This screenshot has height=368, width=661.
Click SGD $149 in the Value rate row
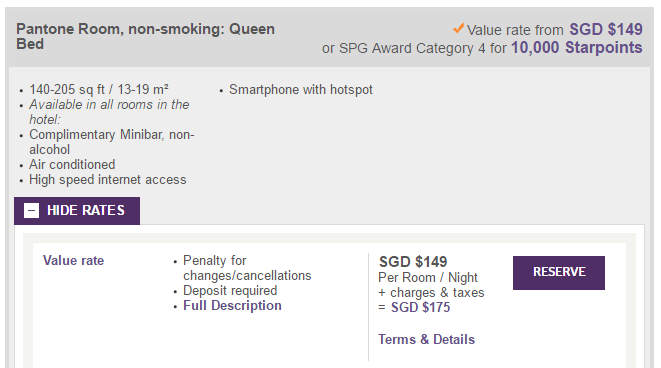413,262
